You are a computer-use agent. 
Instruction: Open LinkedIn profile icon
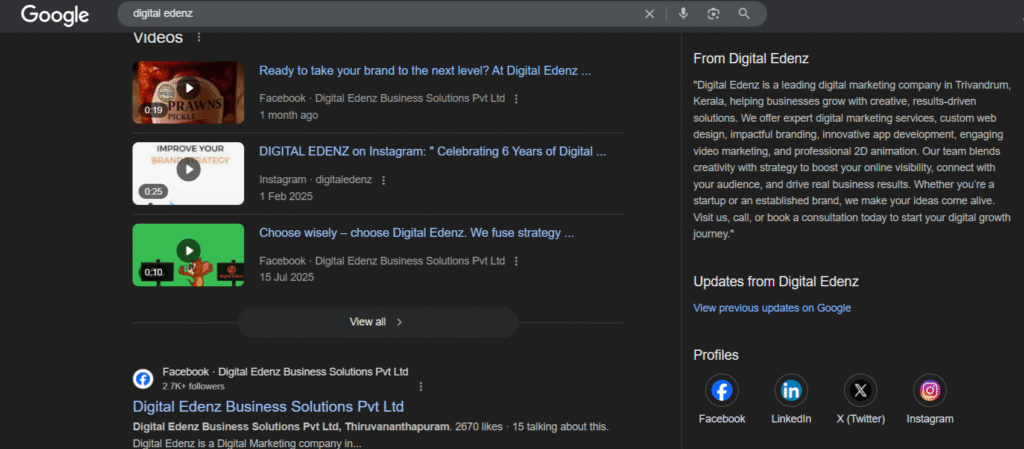pyautogui.click(x=791, y=391)
